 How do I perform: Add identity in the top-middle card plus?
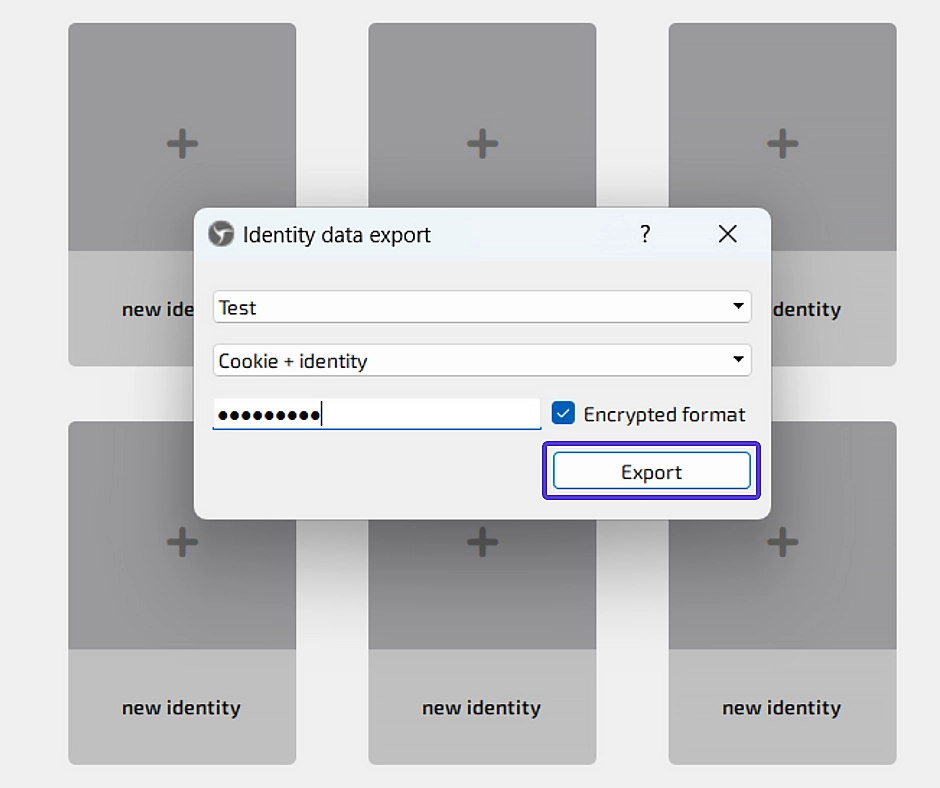(483, 144)
